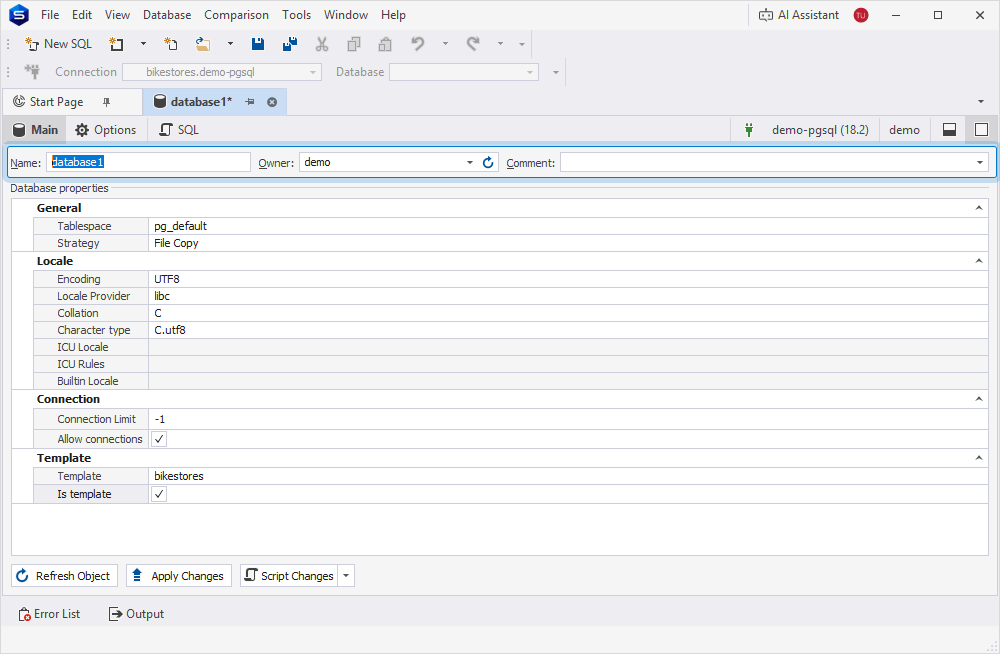
Task: Open the Connection combo box
Action: point(222,72)
